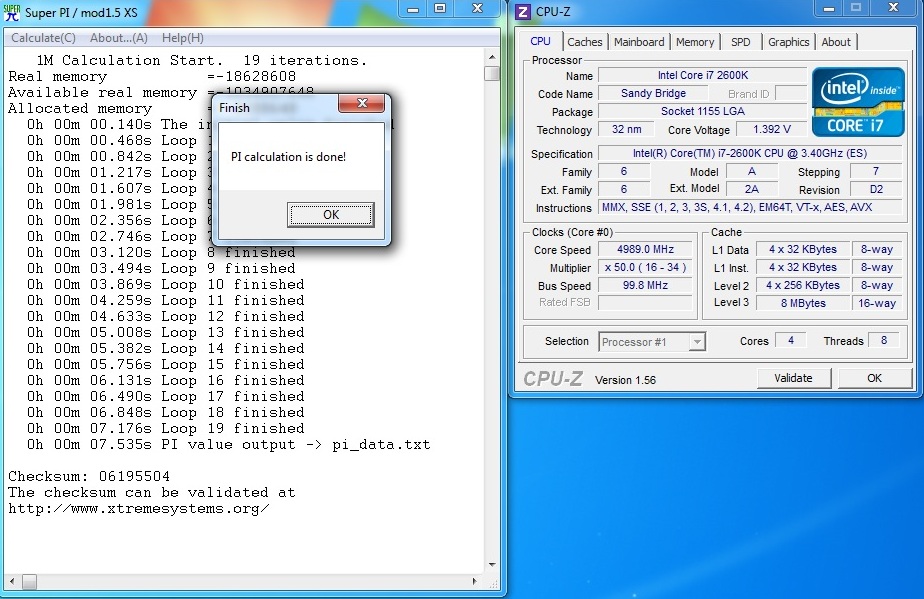Click the Super PI horizontal scrollbar right arrow
The height and width of the screenshot is (599, 924).
tap(475, 582)
